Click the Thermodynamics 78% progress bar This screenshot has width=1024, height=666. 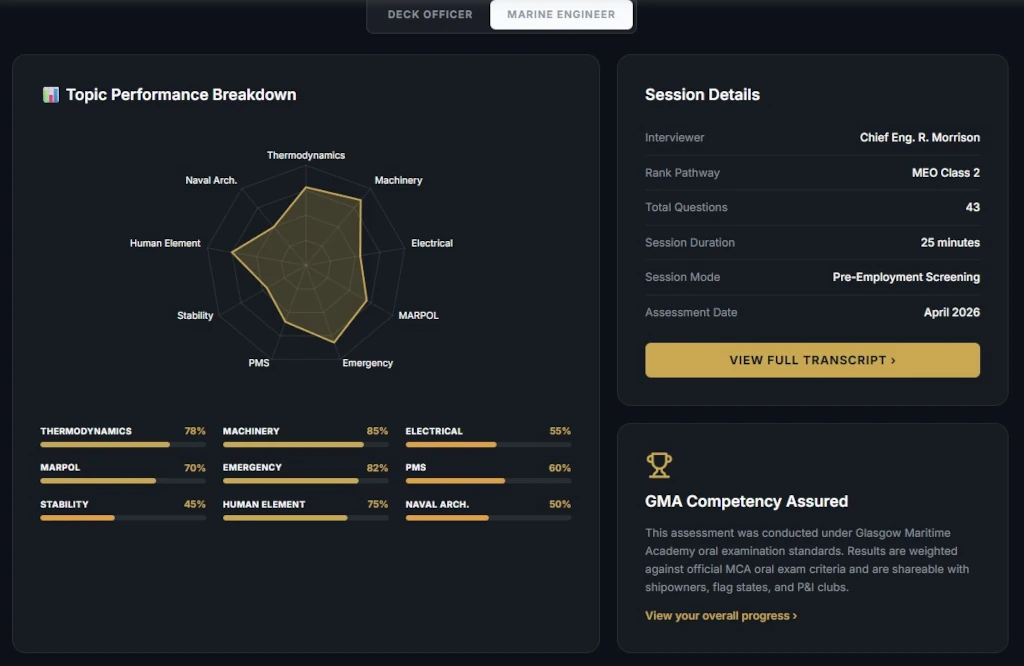123,445
